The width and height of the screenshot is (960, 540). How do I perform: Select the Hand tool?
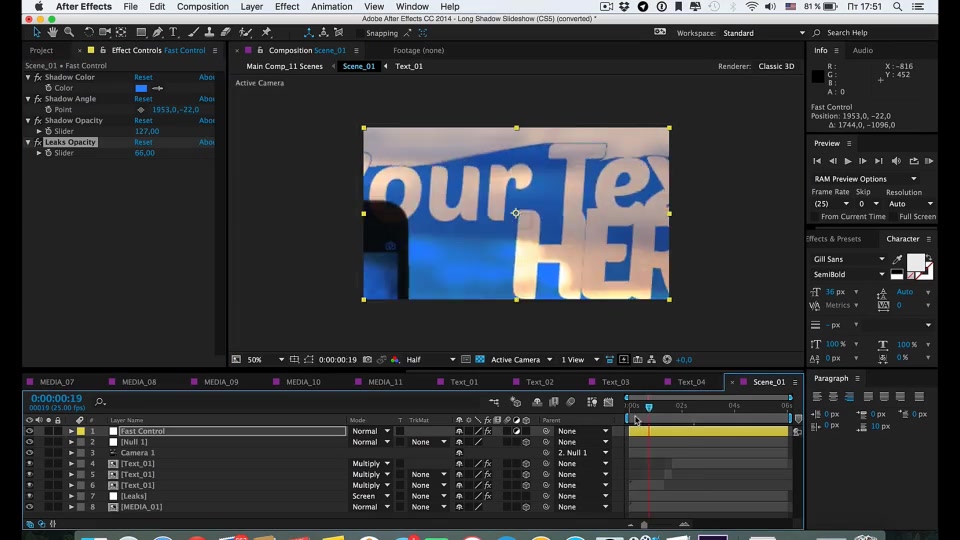tap(53, 32)
